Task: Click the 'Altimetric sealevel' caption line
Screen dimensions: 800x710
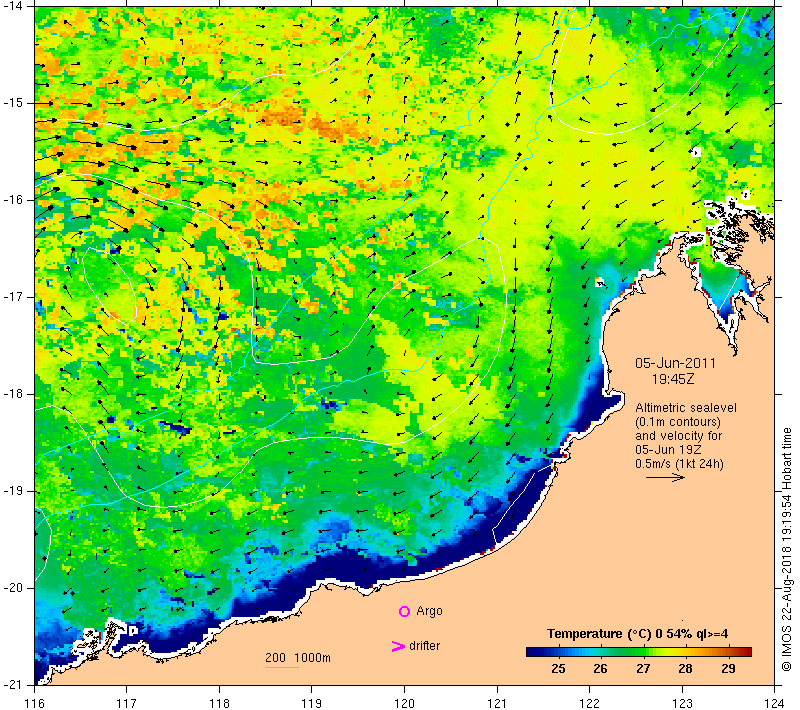Action: pyautogui.click(x=686, y=408)
